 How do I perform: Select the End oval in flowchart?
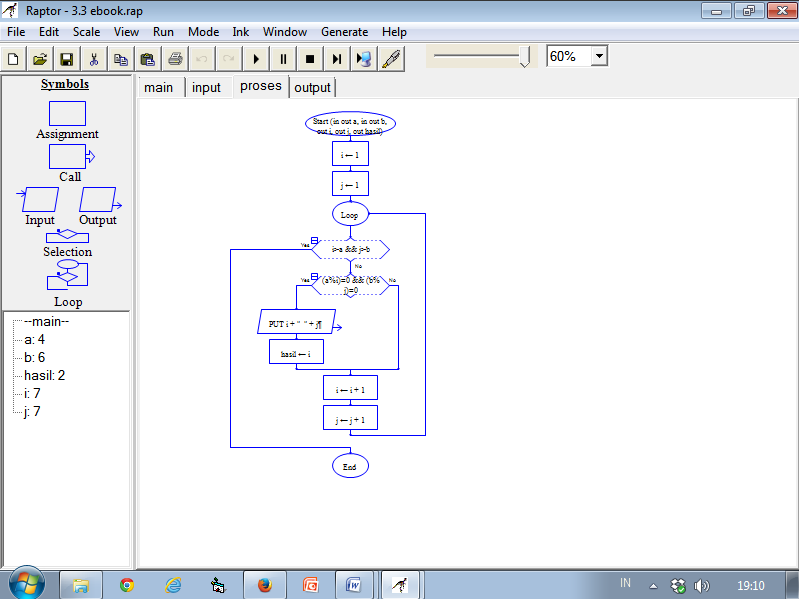[350, 466]
